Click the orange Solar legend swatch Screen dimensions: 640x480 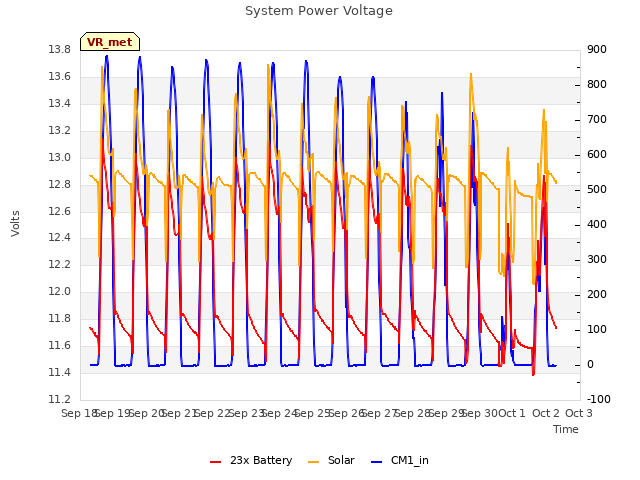tap(313, 462)
